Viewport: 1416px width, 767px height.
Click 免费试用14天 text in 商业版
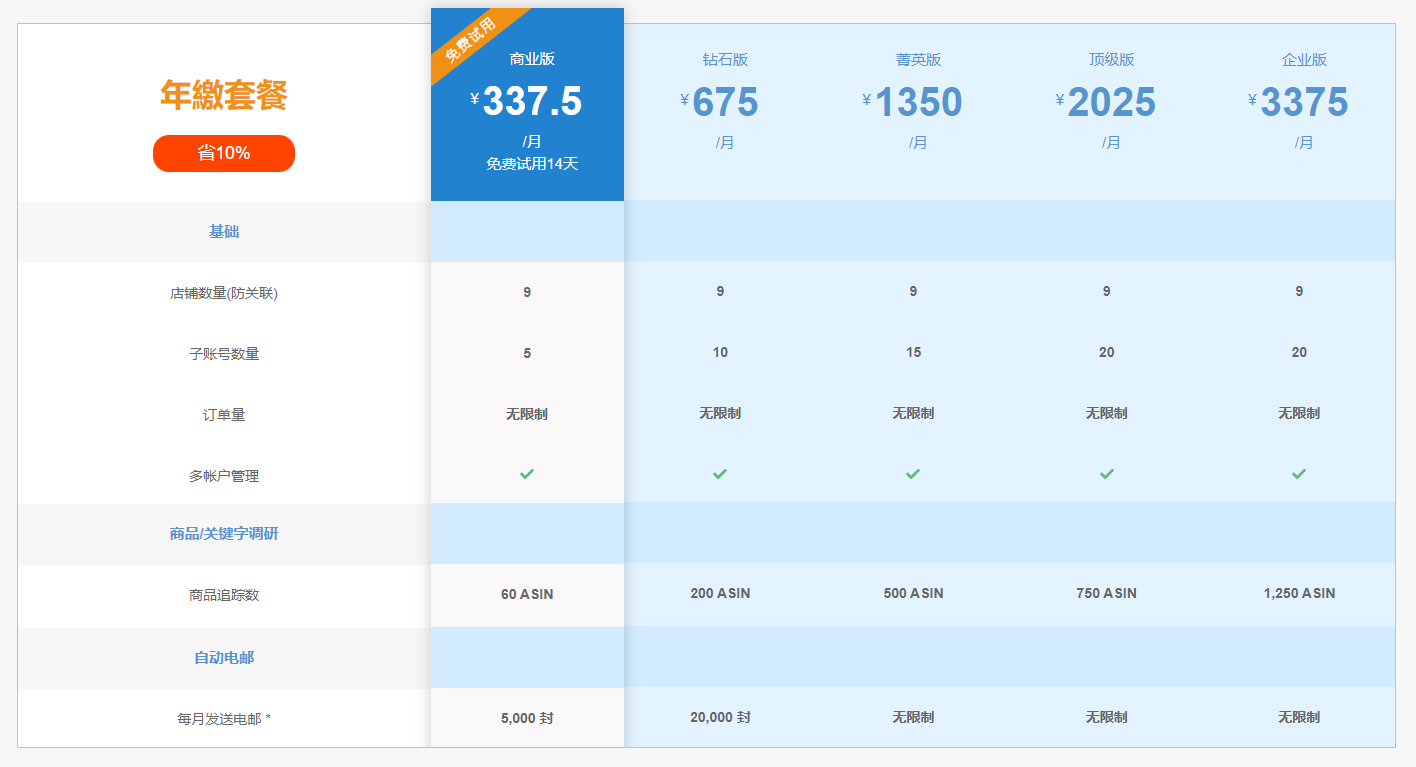(532, 164)
